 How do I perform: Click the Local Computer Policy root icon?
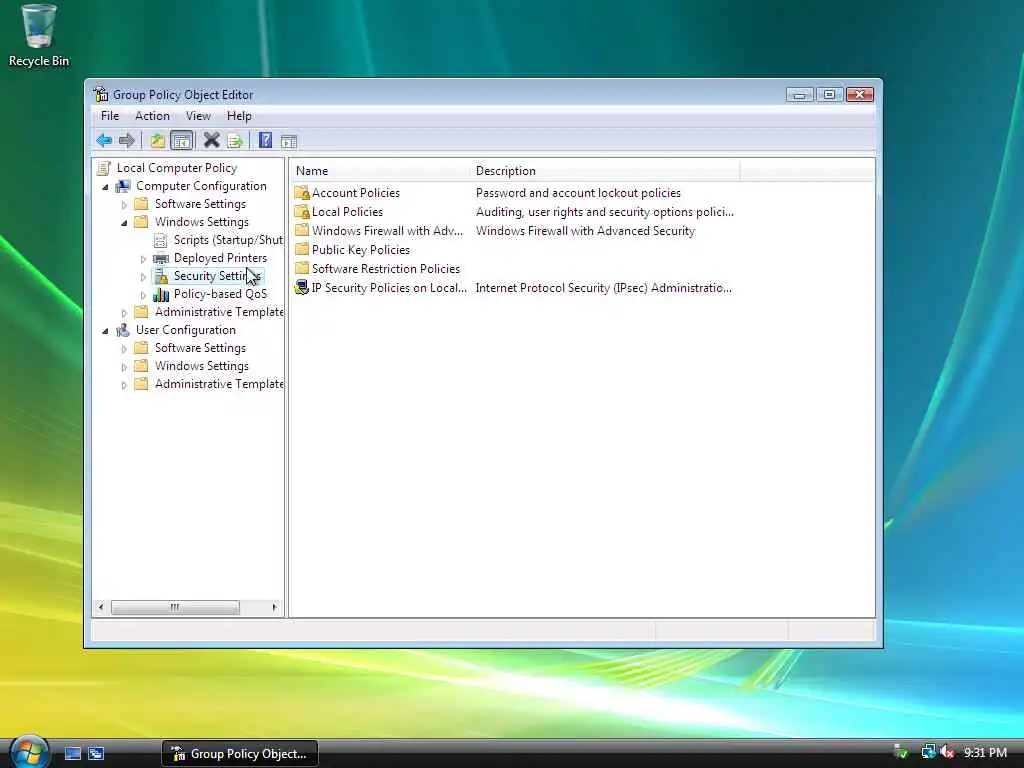pyautogui.click(x=104, y=168)
